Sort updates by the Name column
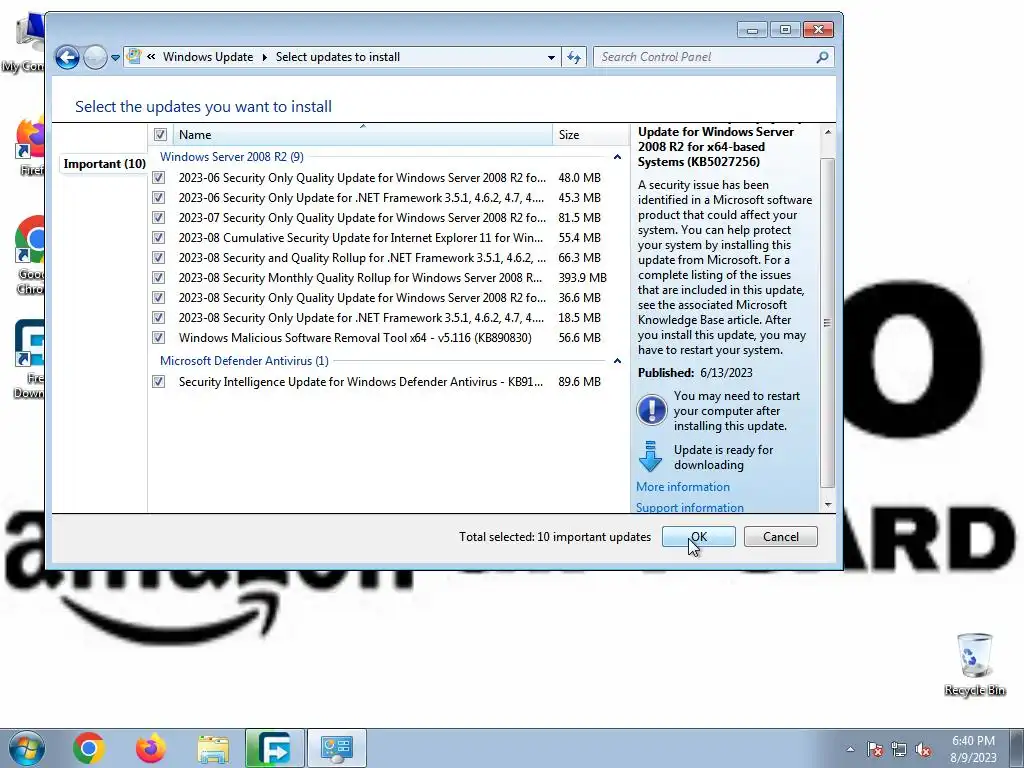 coord(362,135)
